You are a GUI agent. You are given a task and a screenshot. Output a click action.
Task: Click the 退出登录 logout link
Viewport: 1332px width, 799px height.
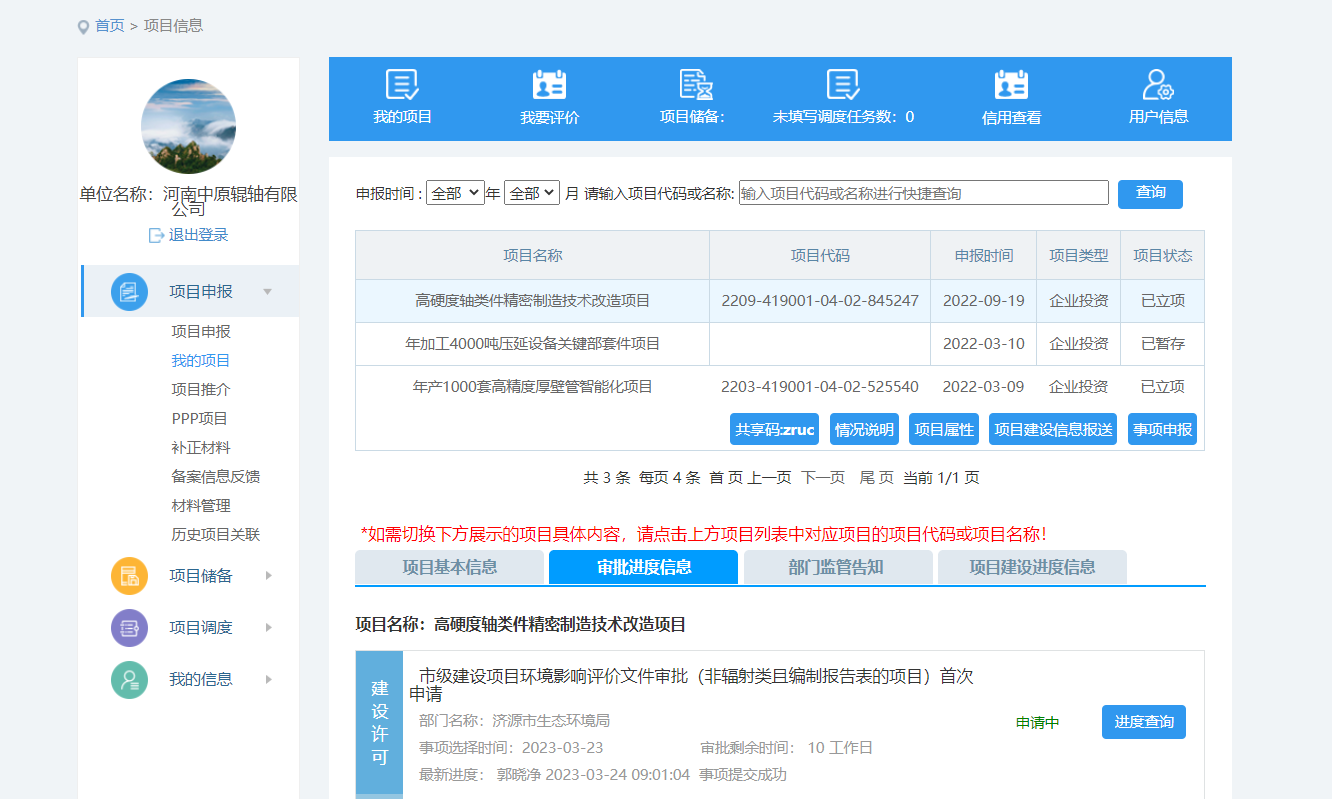188,235
